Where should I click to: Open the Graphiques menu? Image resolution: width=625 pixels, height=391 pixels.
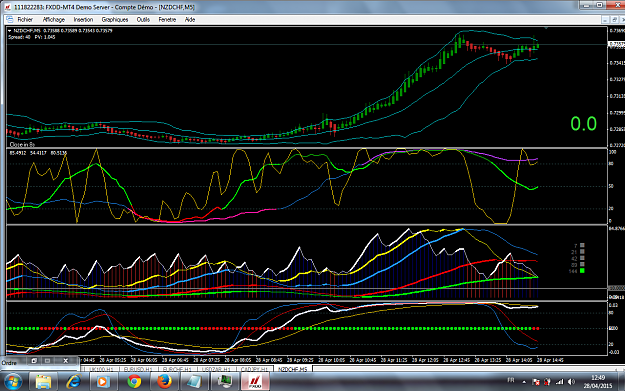pyautogui.click(x=115, y=20)
